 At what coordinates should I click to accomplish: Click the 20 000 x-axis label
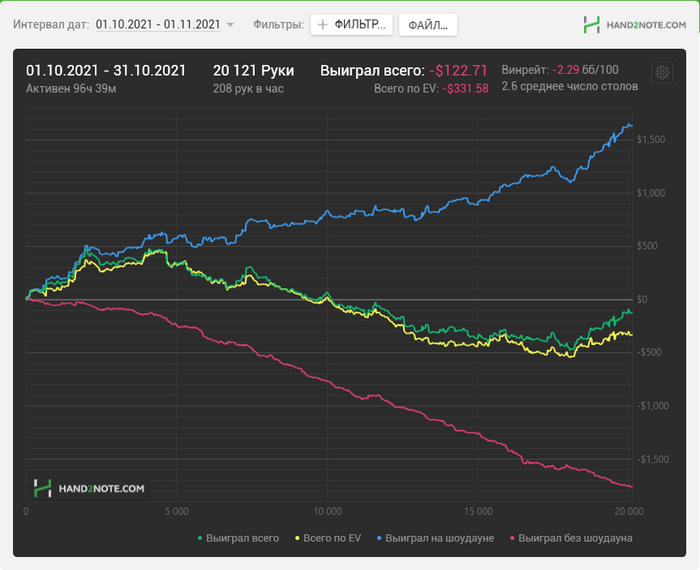pos(629,512)
